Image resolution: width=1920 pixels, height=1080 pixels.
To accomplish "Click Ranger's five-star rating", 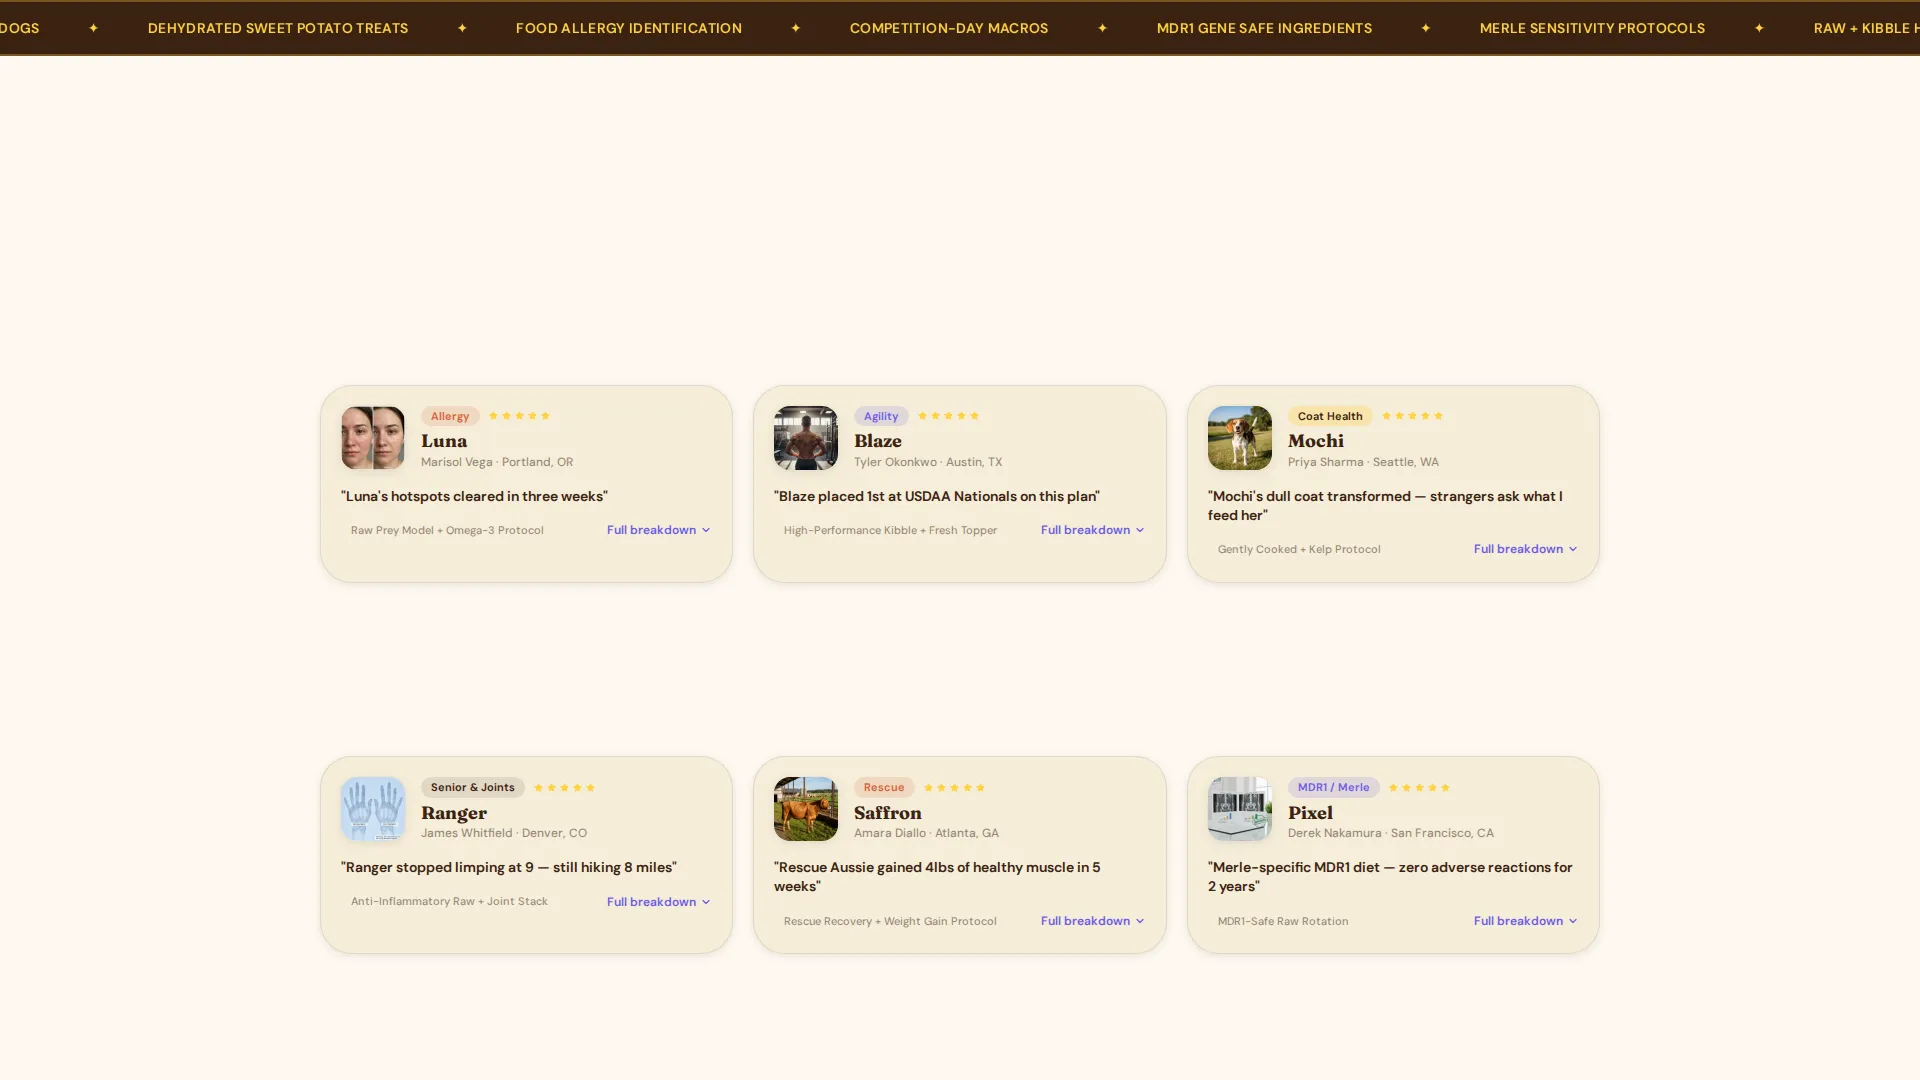I will click(564, 787).
